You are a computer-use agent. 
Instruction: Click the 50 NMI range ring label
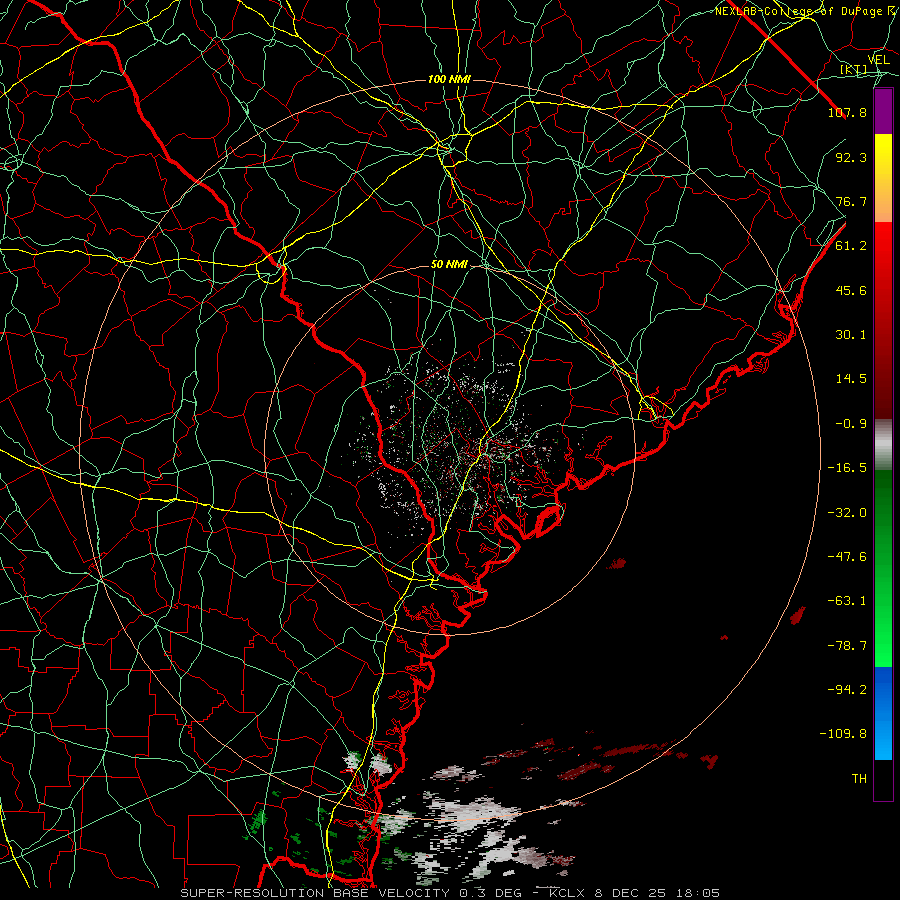click(449, 265)
